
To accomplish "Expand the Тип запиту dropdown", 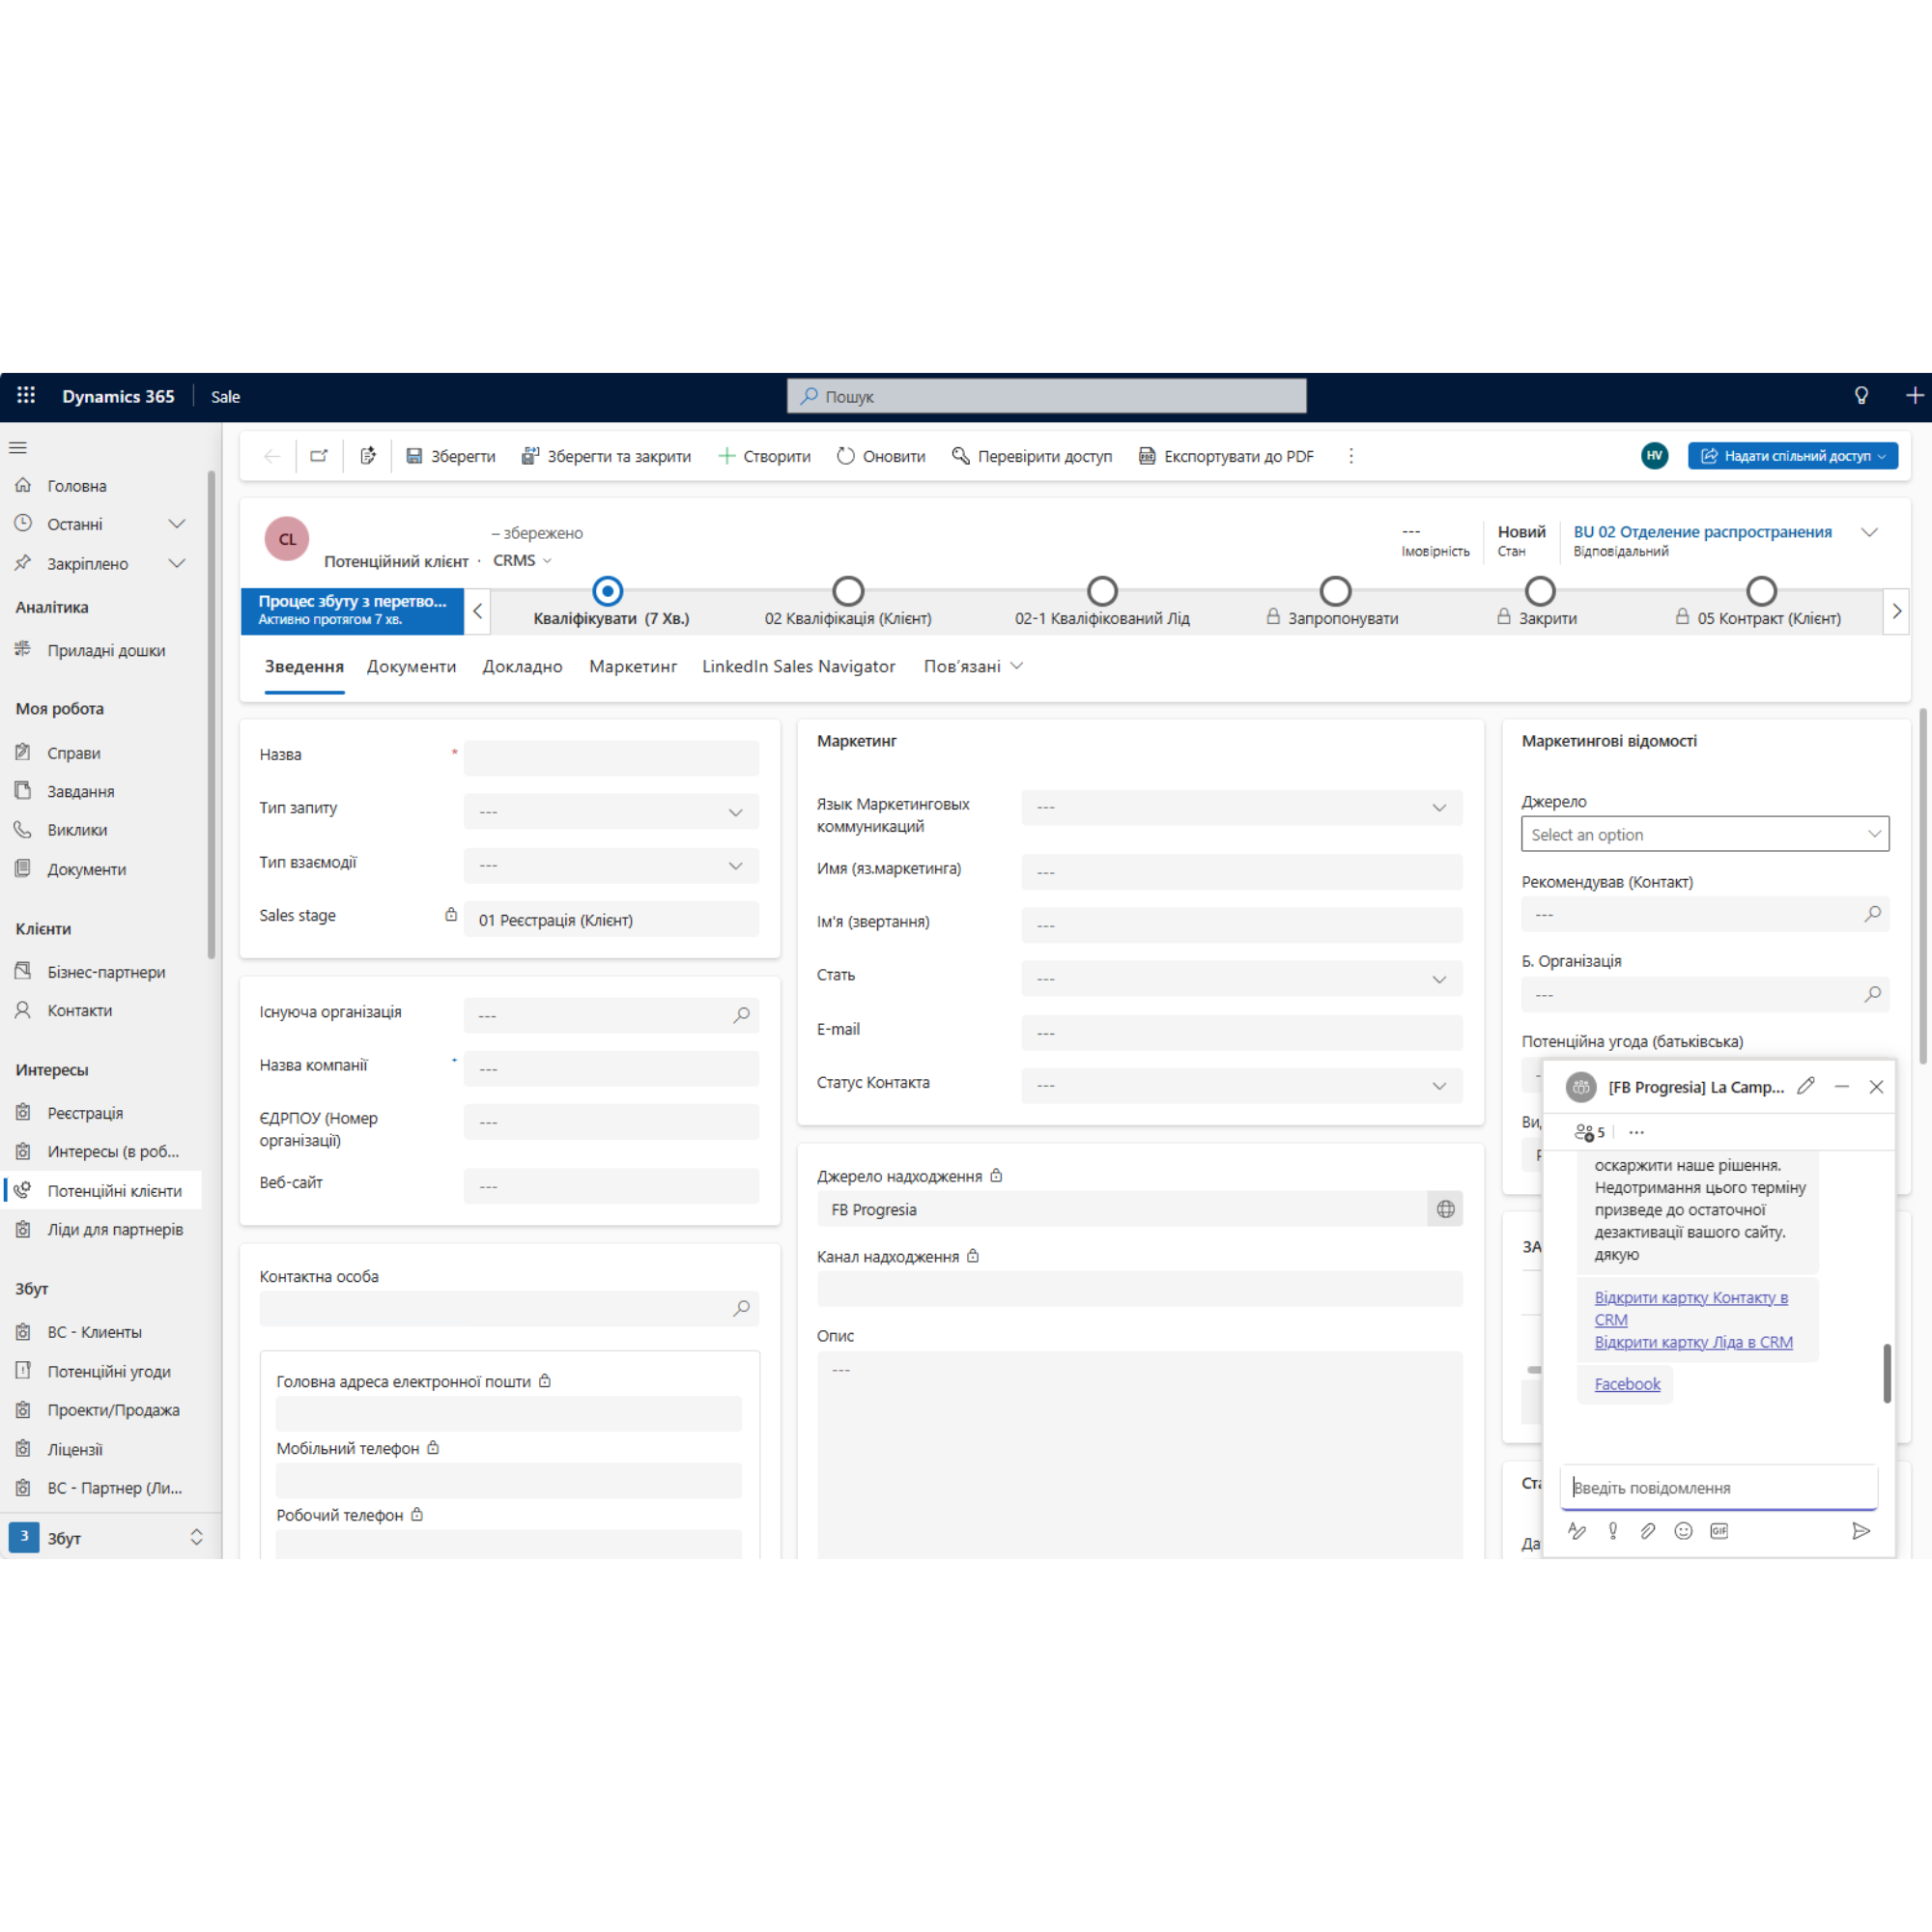I will 611,812.
